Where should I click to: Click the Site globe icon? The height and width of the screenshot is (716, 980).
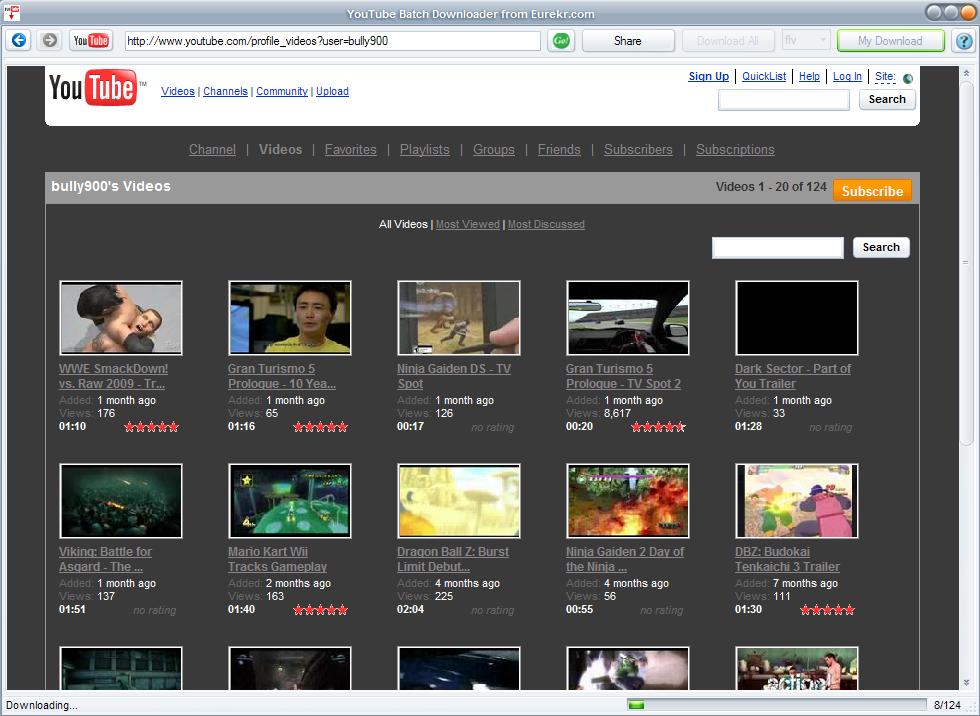click(x=908, y=79)
